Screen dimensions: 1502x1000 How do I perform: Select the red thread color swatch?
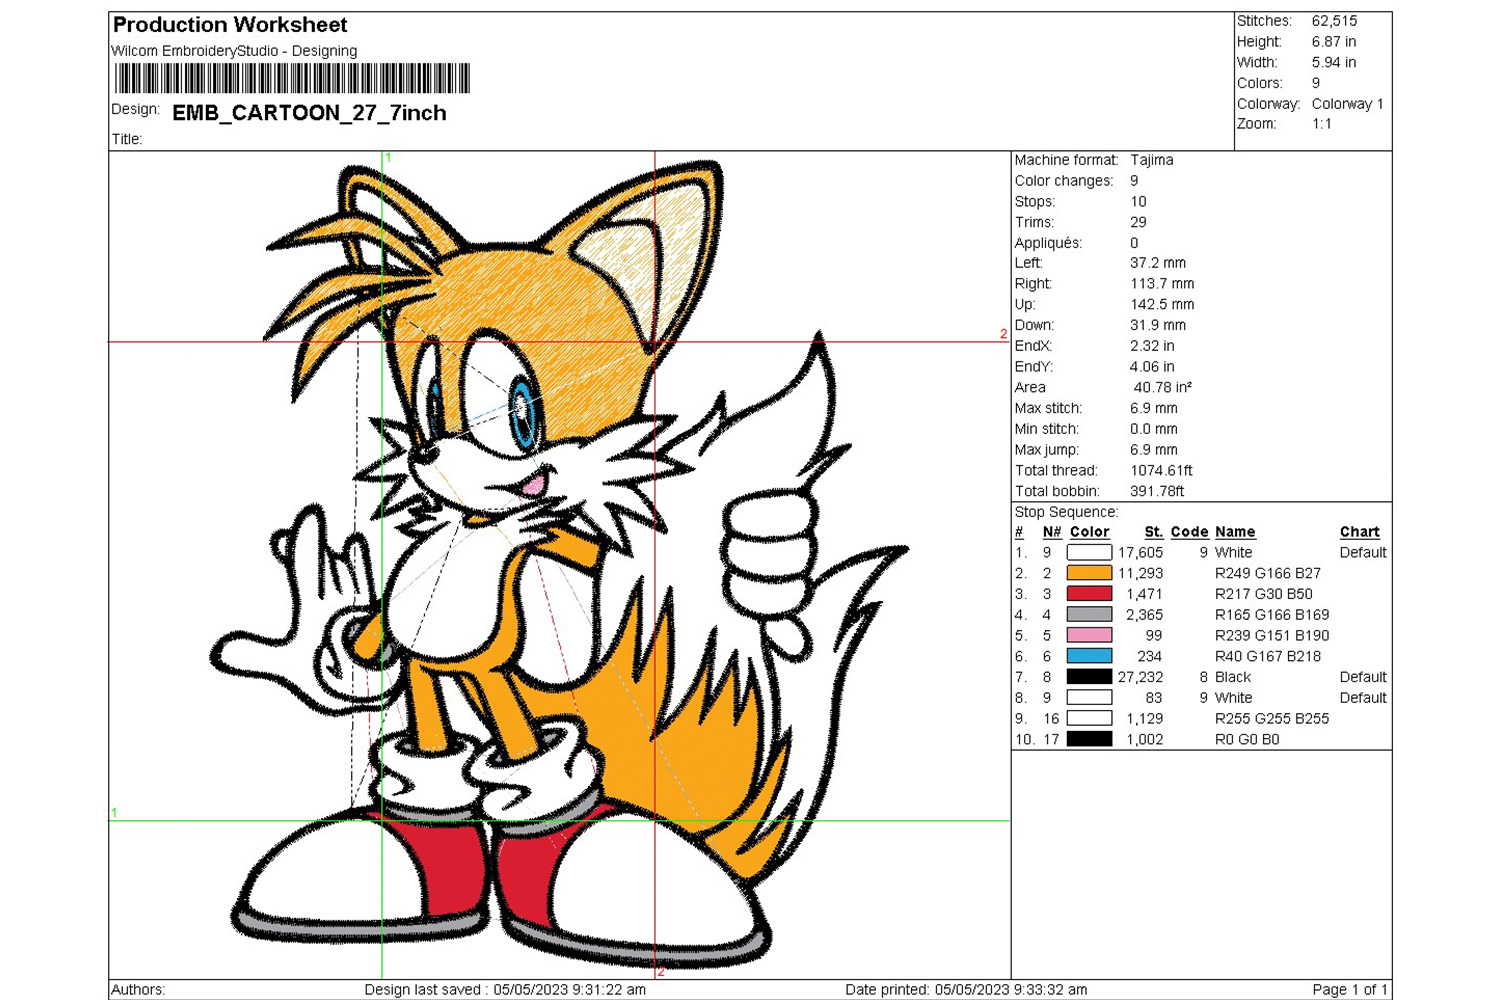[1089, 594]
